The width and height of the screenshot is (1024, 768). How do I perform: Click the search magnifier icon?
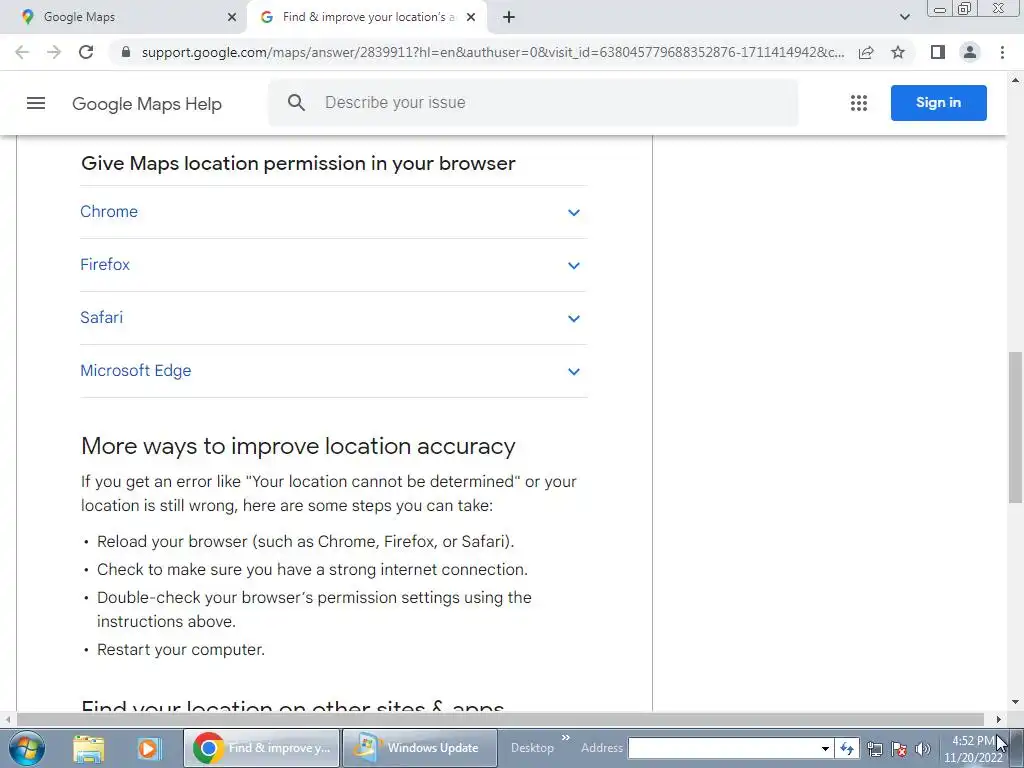pyautogui.click(x=296, y=103)
